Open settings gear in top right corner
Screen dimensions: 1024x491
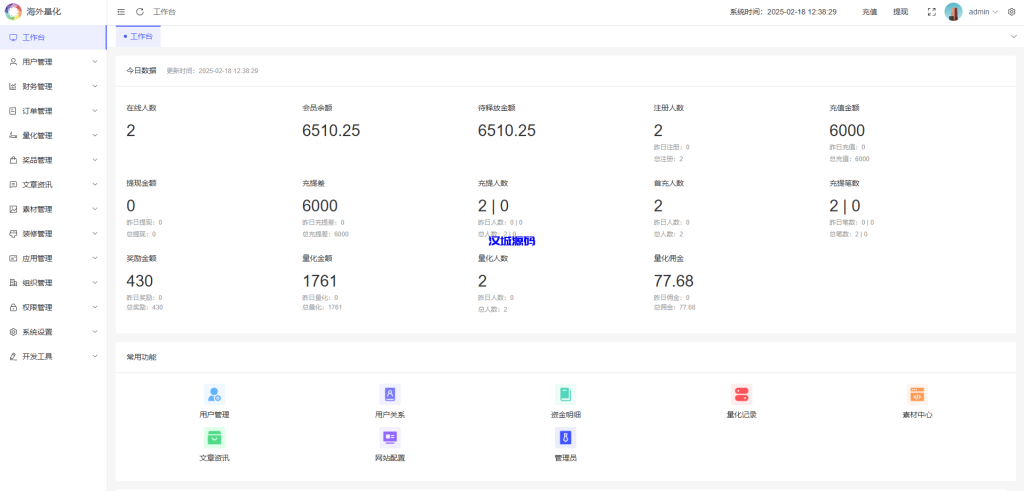click(1011, 12)
